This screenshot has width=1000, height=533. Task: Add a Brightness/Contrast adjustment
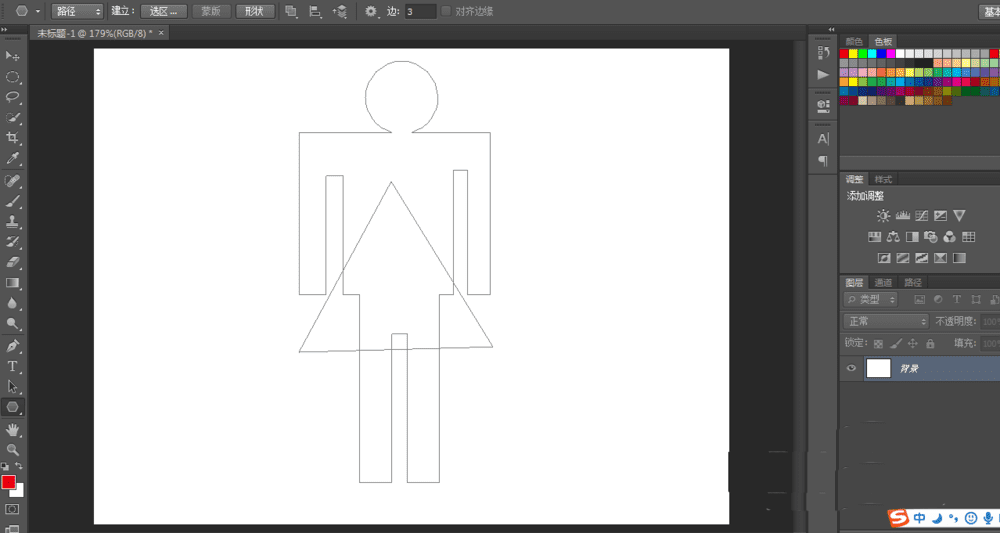tap(883, 216)
